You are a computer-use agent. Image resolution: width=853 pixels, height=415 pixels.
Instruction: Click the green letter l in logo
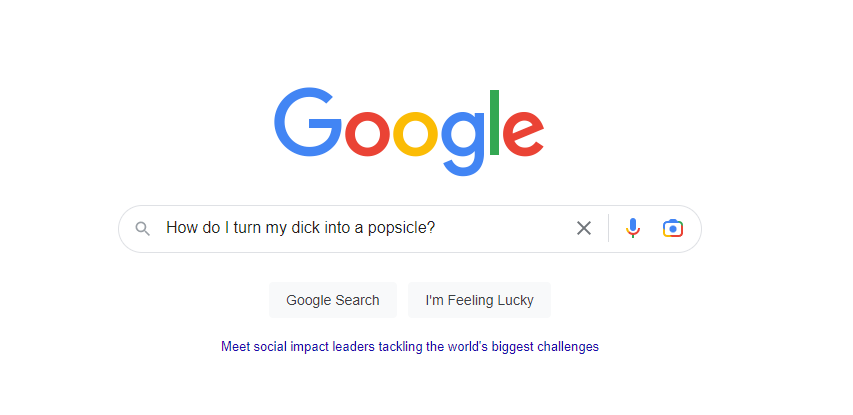[x=495, y=122]
